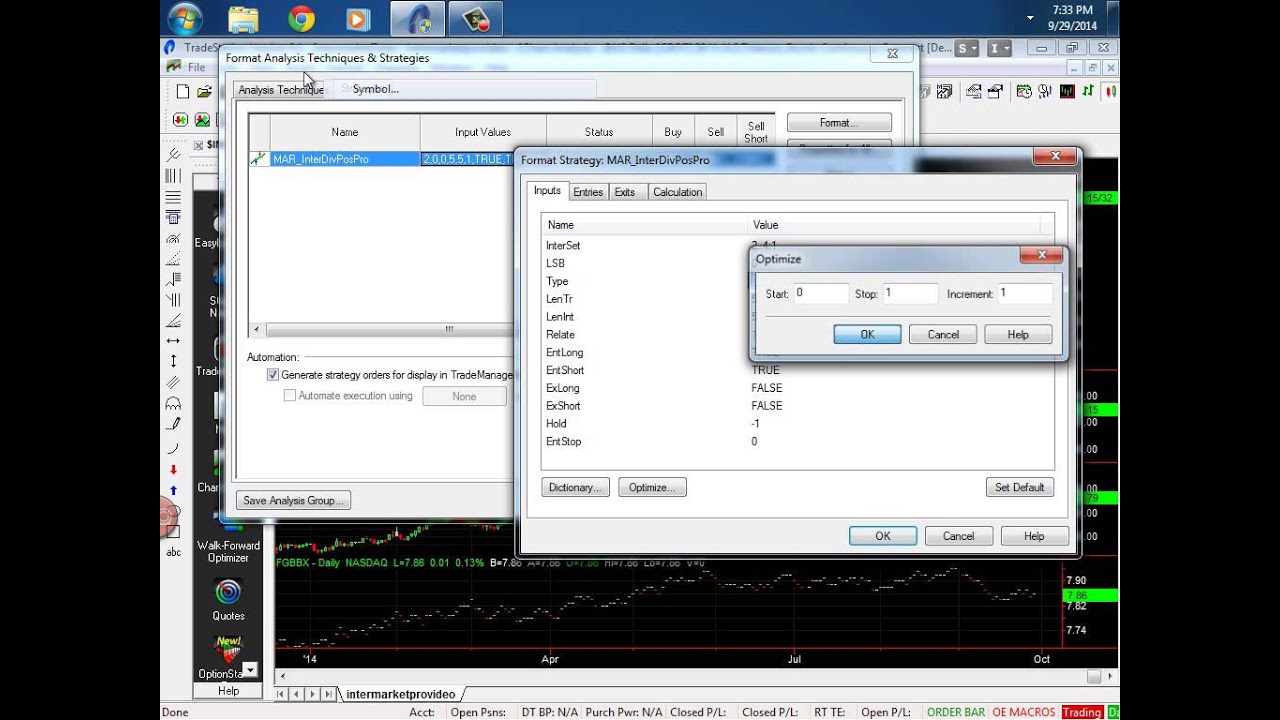Click the calendar clock toolbar icon
This screenshot has height=720, width=1280.
[x=1023, y=91]
